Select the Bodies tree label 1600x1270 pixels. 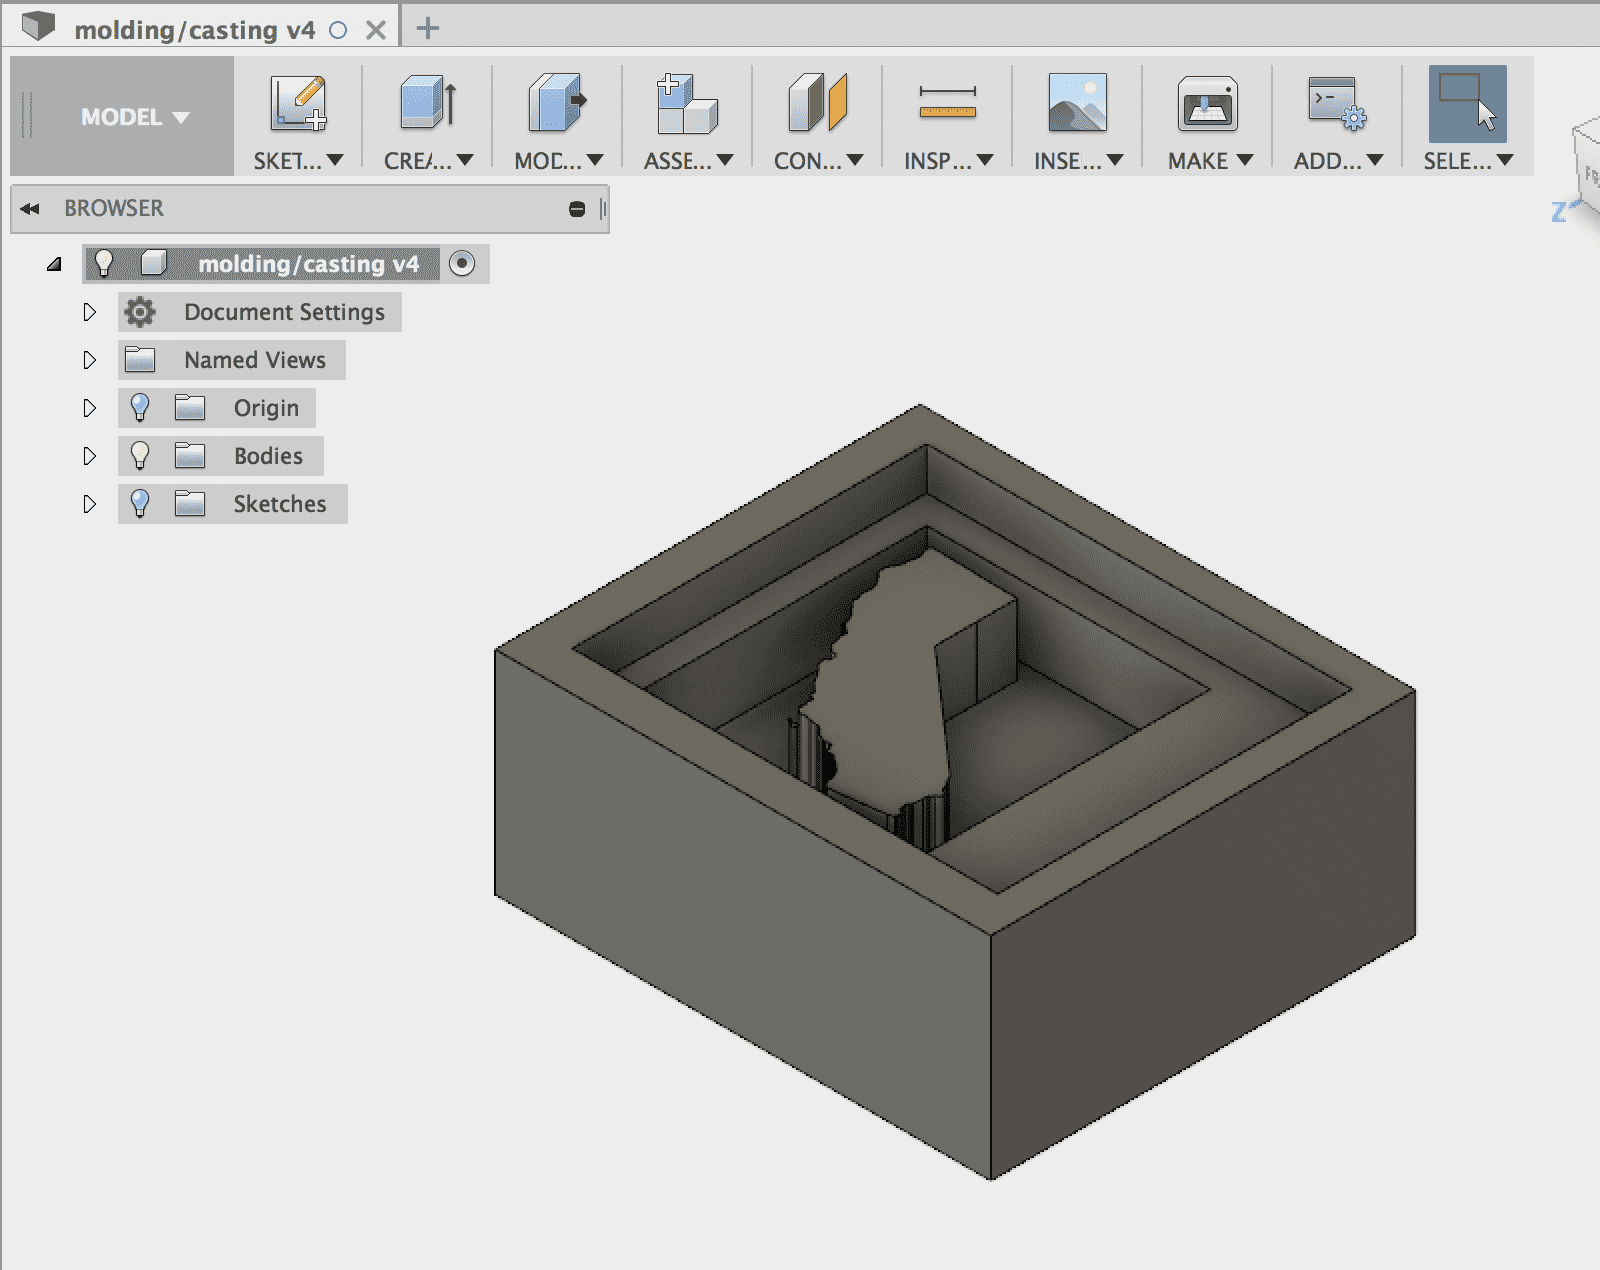click(268, 456)
